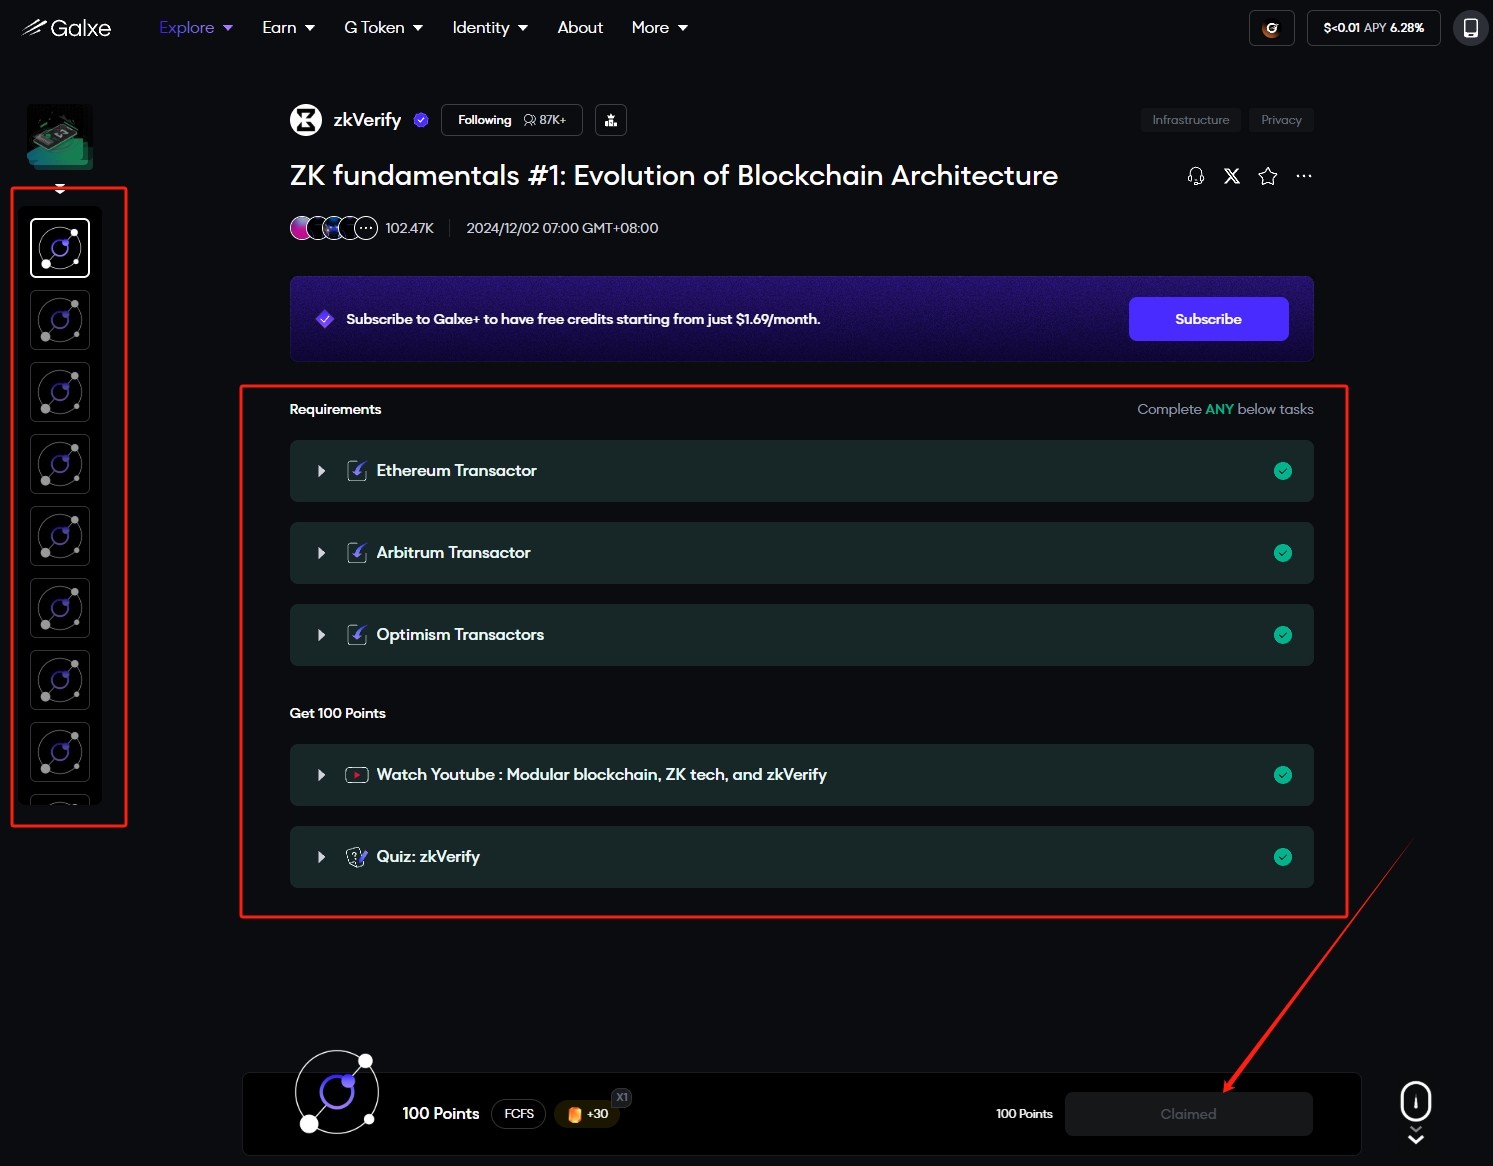The height and width of the screenshot is (1166, 1493).
Task: Expand the Arbitrum Transactor task
Action: (x=321, y=553)
